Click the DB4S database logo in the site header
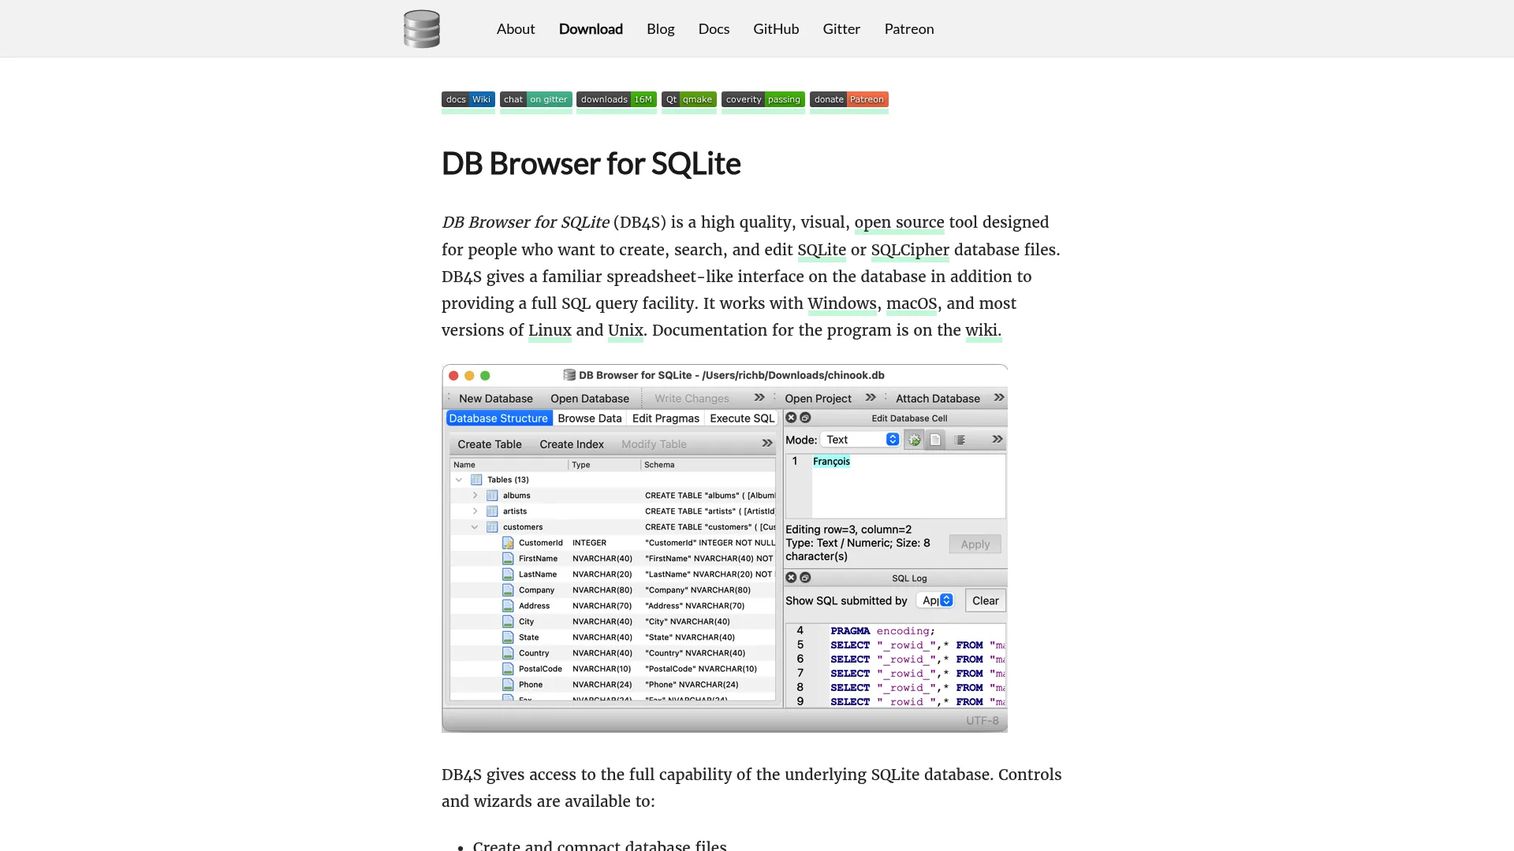Screen dimensions: 1514x851 click(x=421, y=29)
